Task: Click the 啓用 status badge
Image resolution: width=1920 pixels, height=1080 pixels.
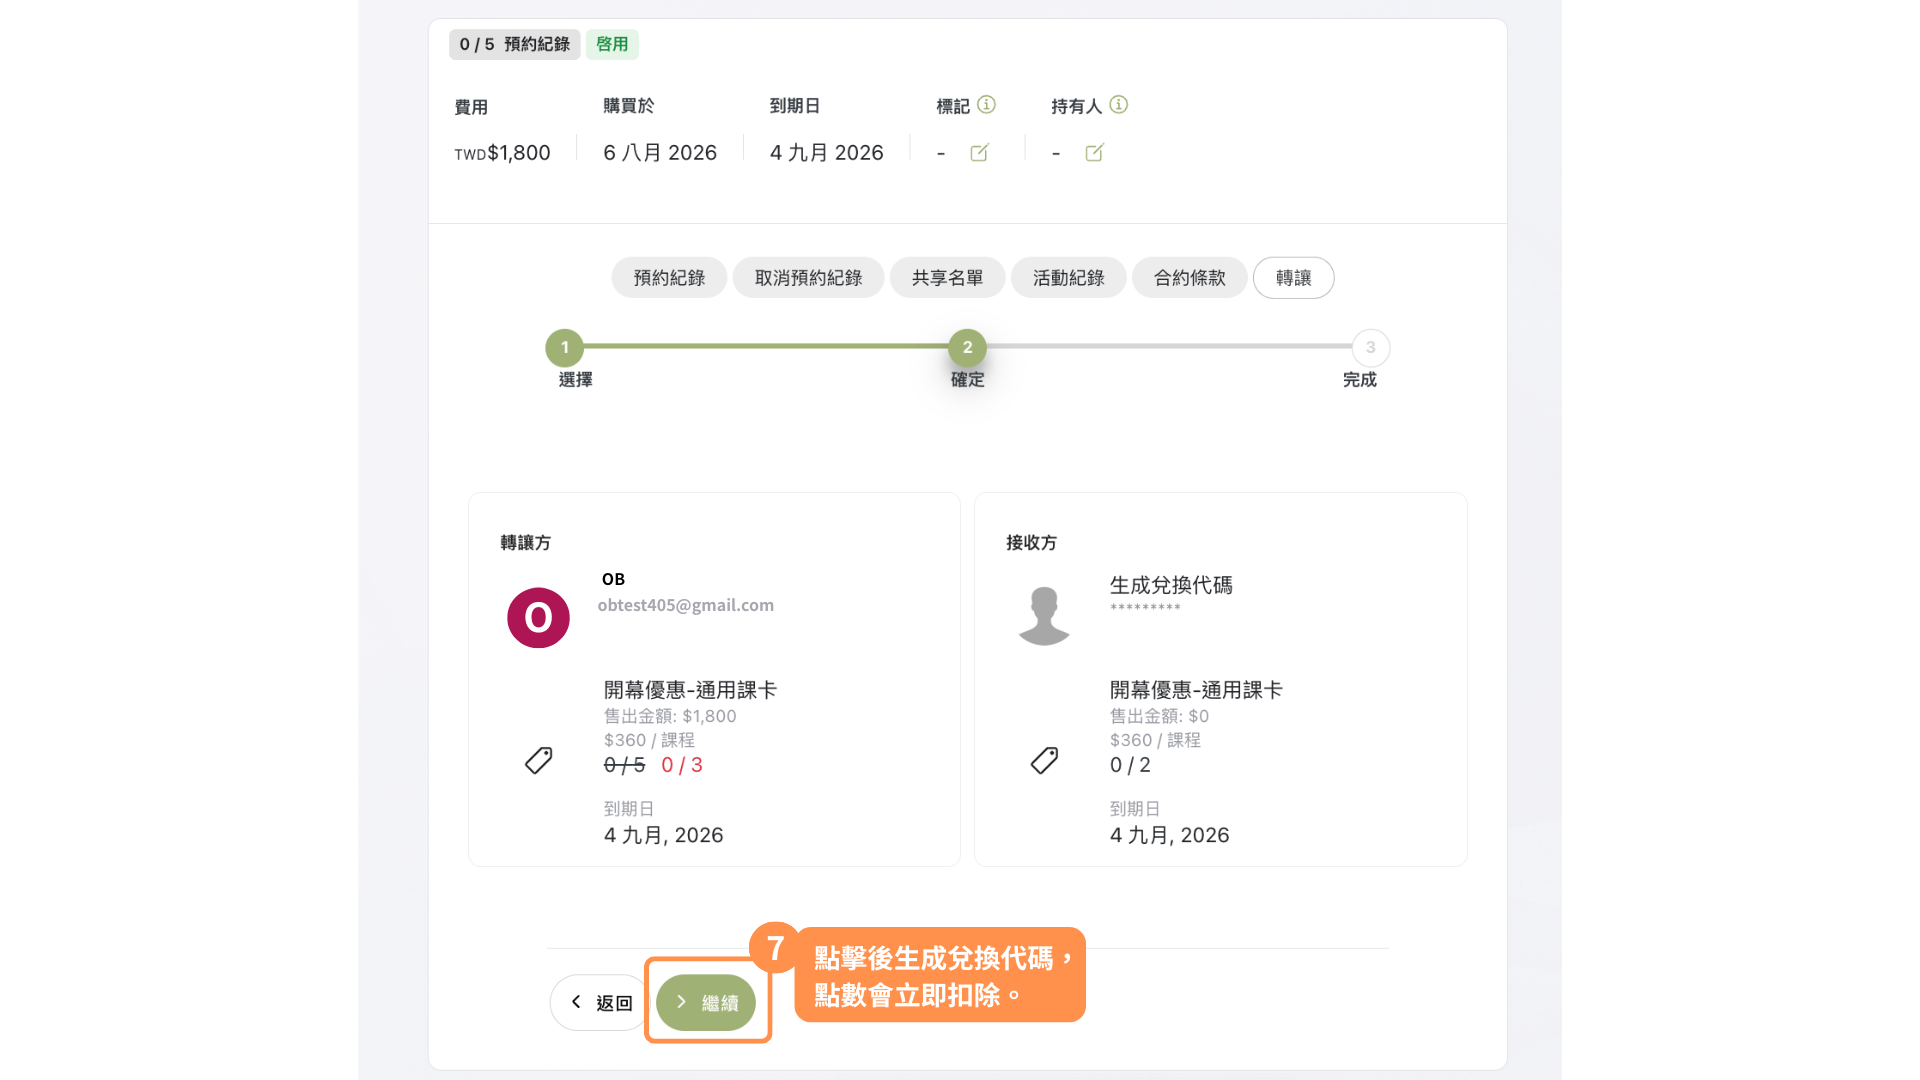Action: (612, 44)
